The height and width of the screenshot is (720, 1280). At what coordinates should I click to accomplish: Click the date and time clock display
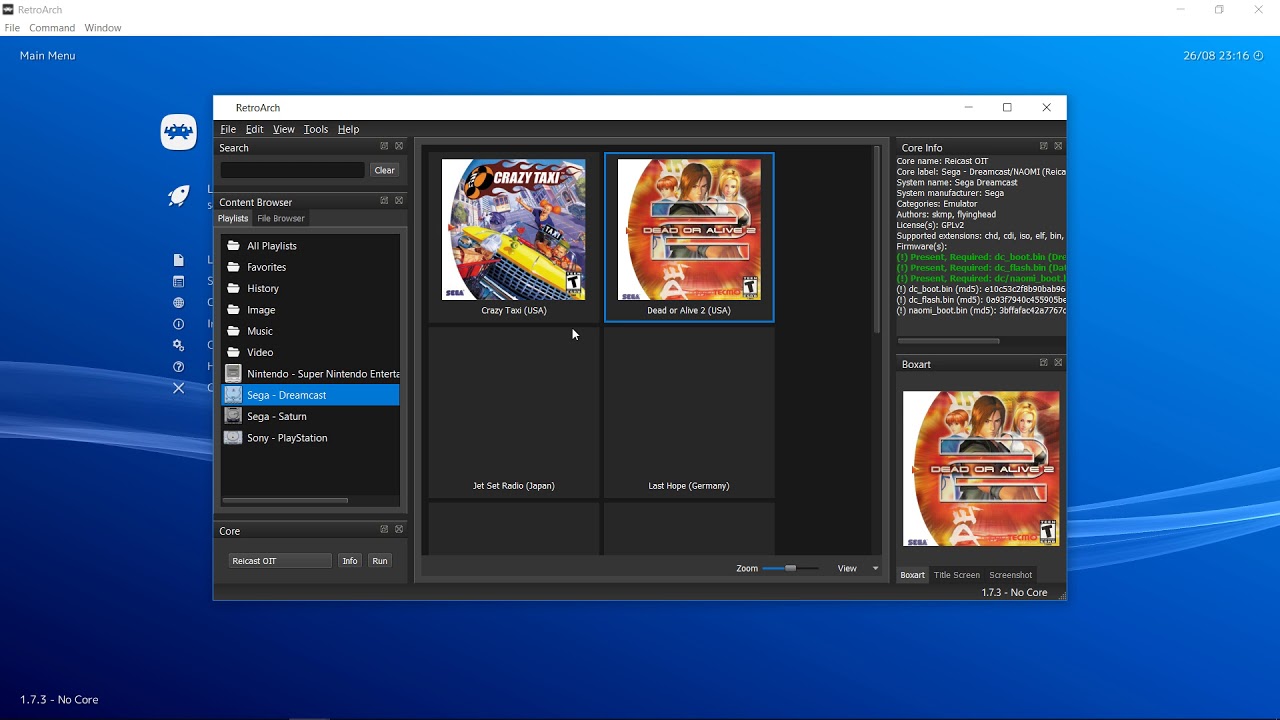[1223, 56]
